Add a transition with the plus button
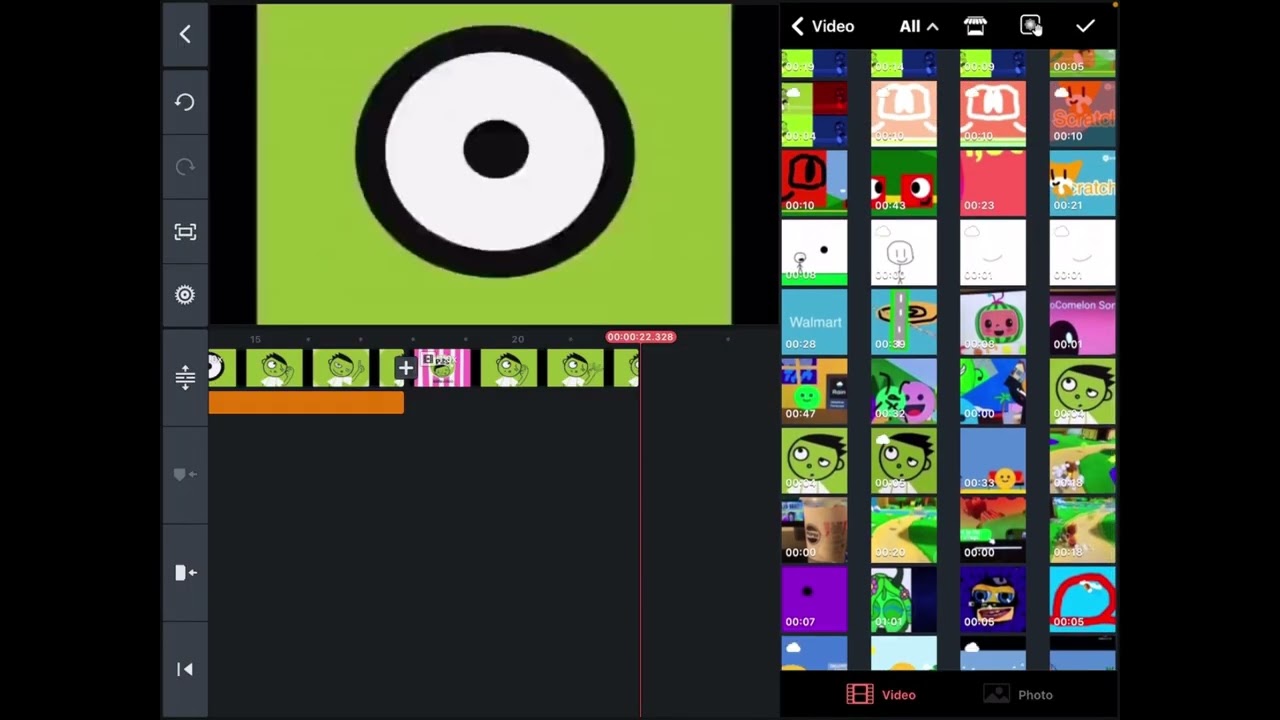The width and height of the screenshot is (1280, 720). pyautogui.click(x=405, y=369)
